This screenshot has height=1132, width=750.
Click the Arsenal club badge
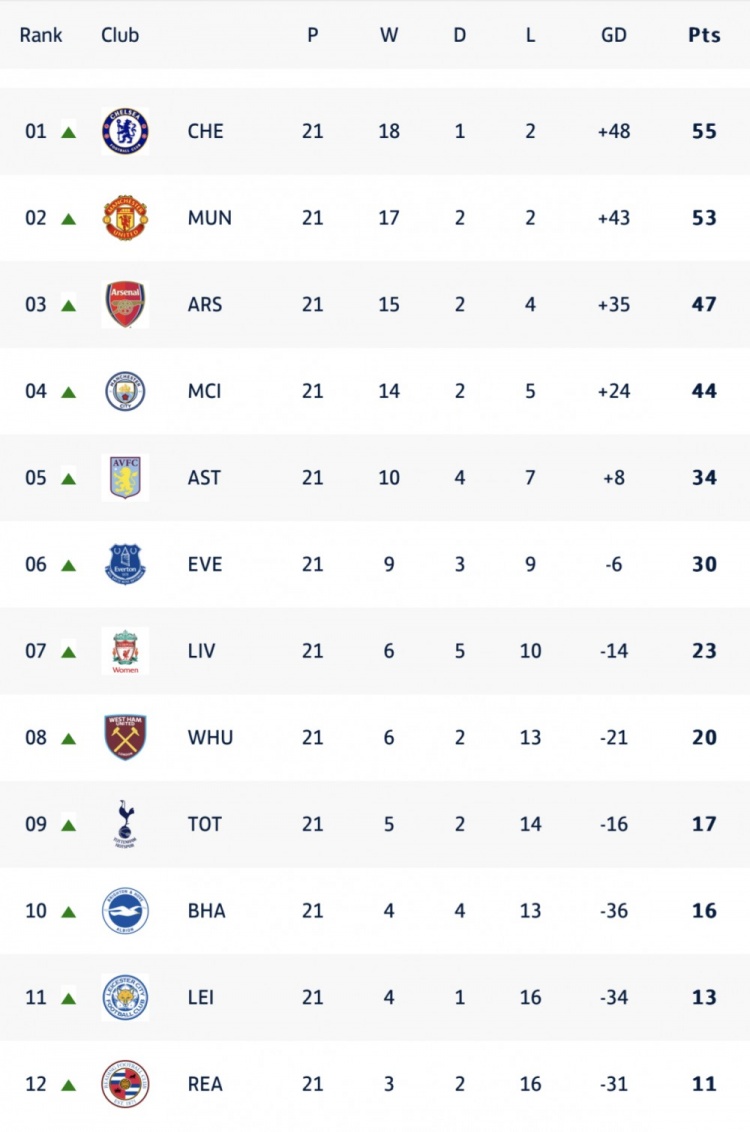tap(125, 304)
